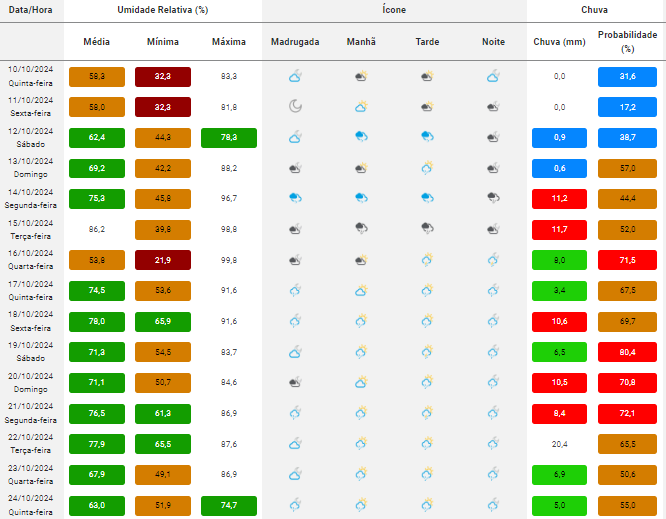Select the Manhã weather icon for 19/10/2024

tap(361, 351)
